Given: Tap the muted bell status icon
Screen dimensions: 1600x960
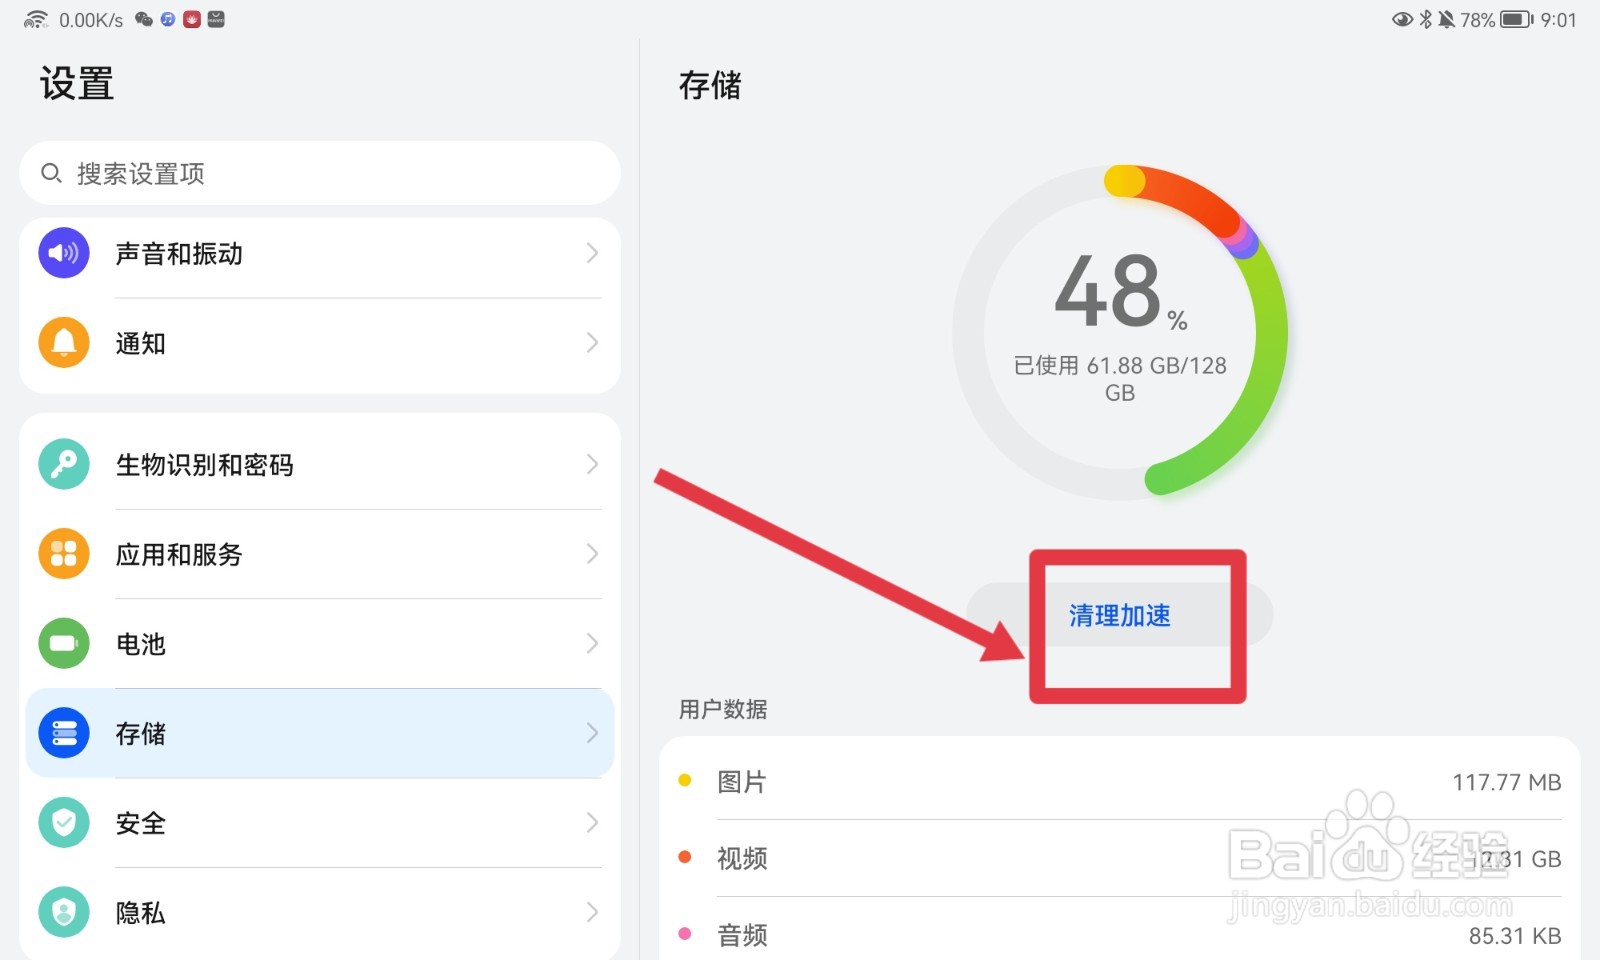Looking at the screenshot, I should [x=1446, y=19].
